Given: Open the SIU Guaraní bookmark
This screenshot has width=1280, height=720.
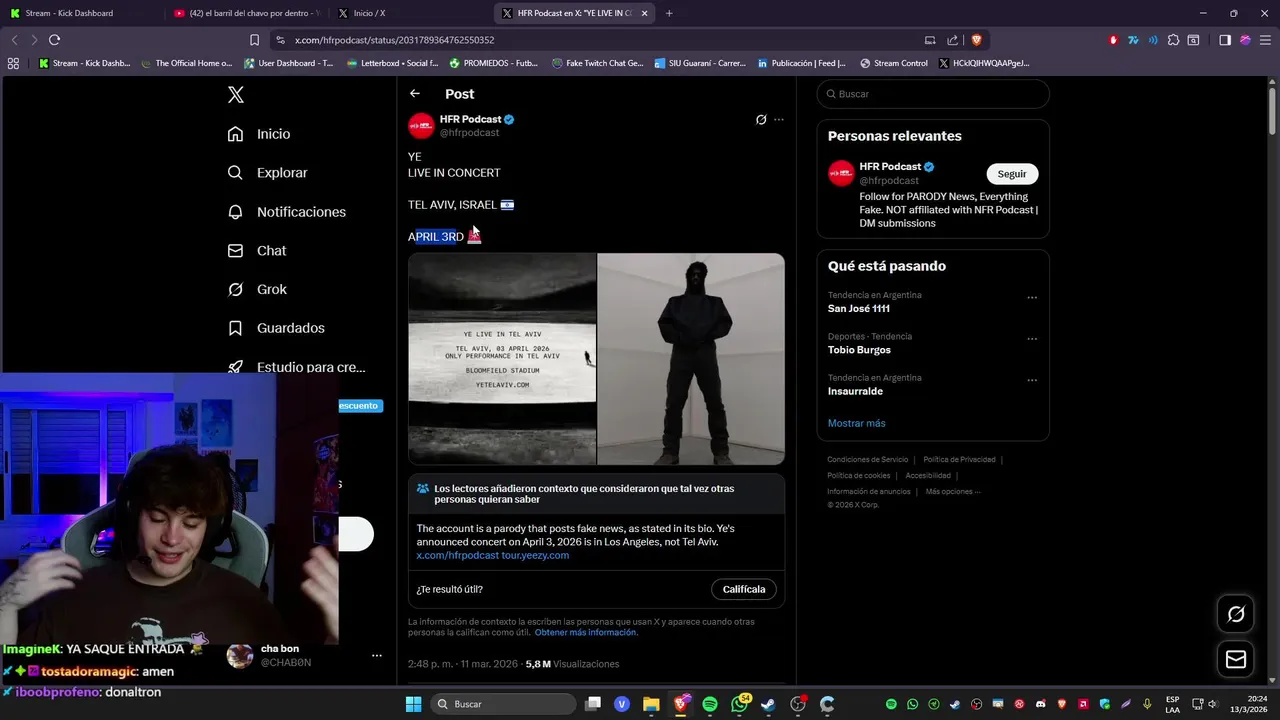Looking at the screenshot, I should point(700,63).
